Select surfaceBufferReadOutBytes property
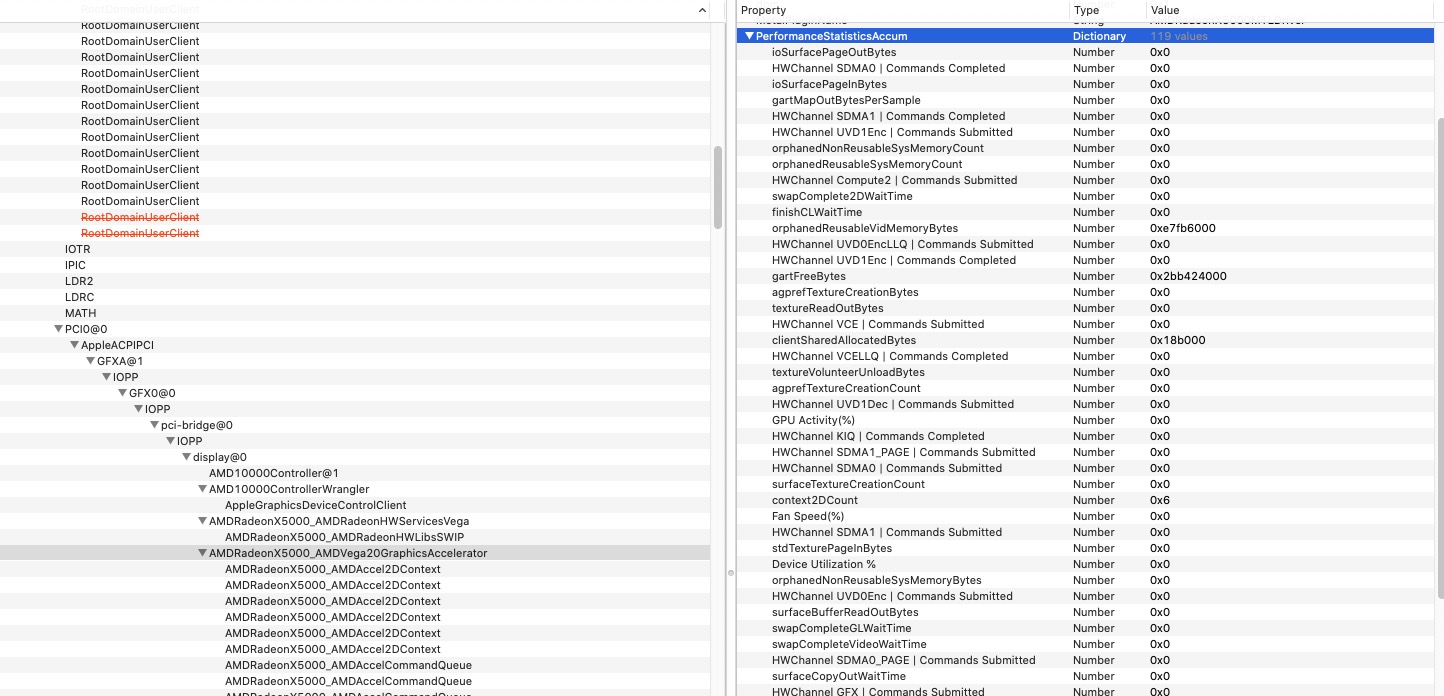 tap(845, 612)
